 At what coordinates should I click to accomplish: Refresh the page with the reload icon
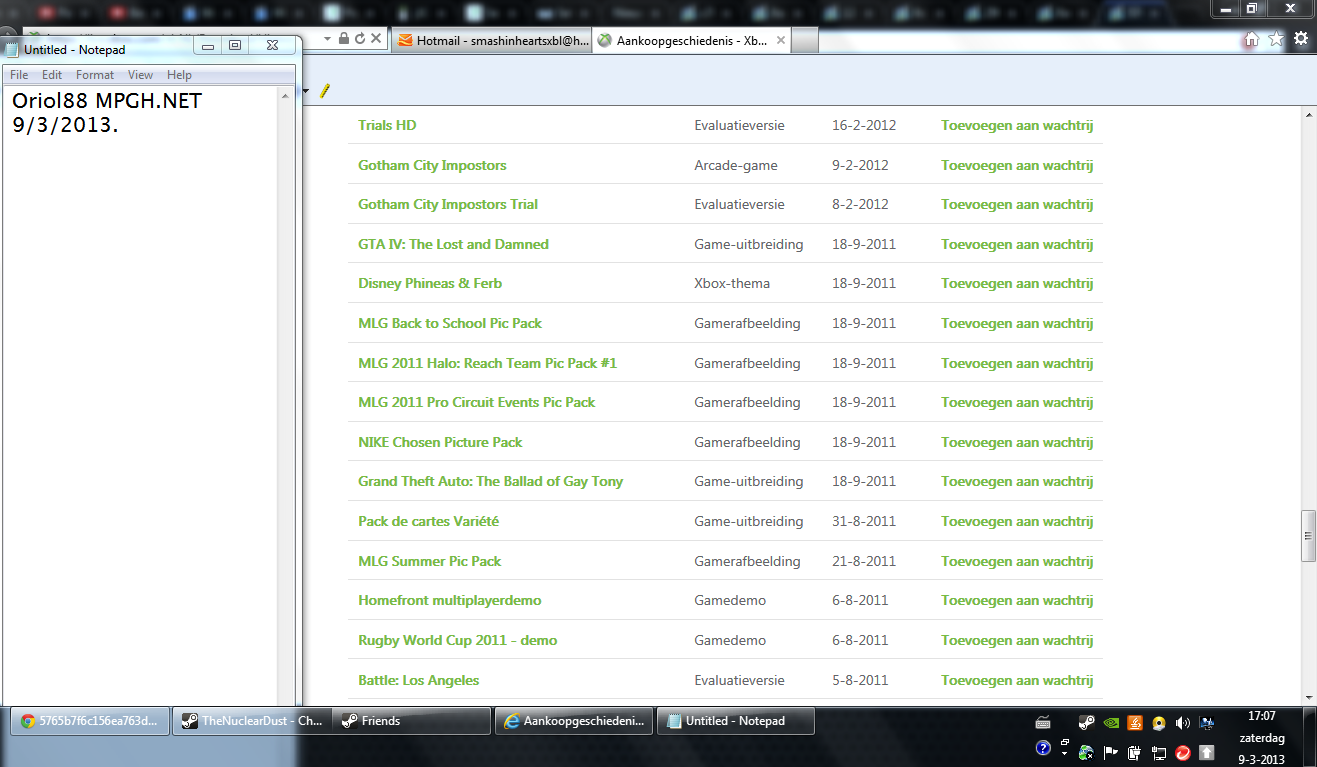[360, 38]
